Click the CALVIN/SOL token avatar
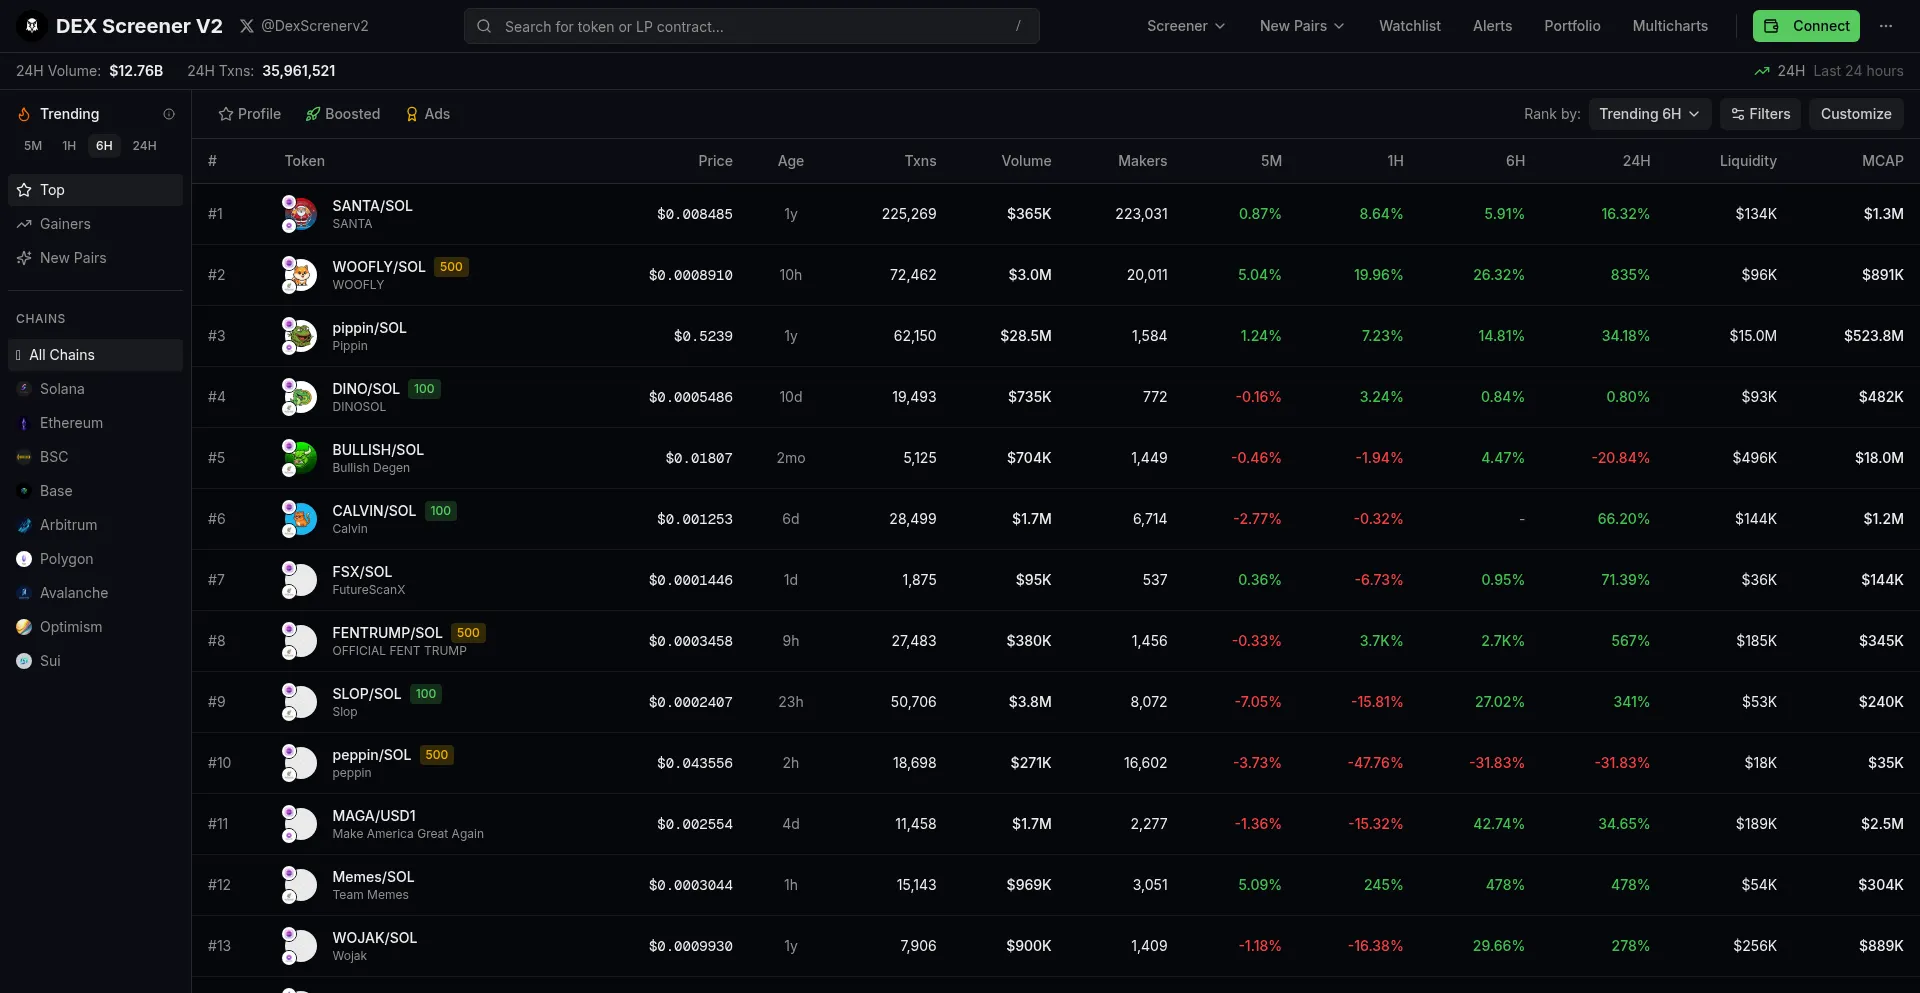This screenshot has width=1920, height=993. click(299, 519)
